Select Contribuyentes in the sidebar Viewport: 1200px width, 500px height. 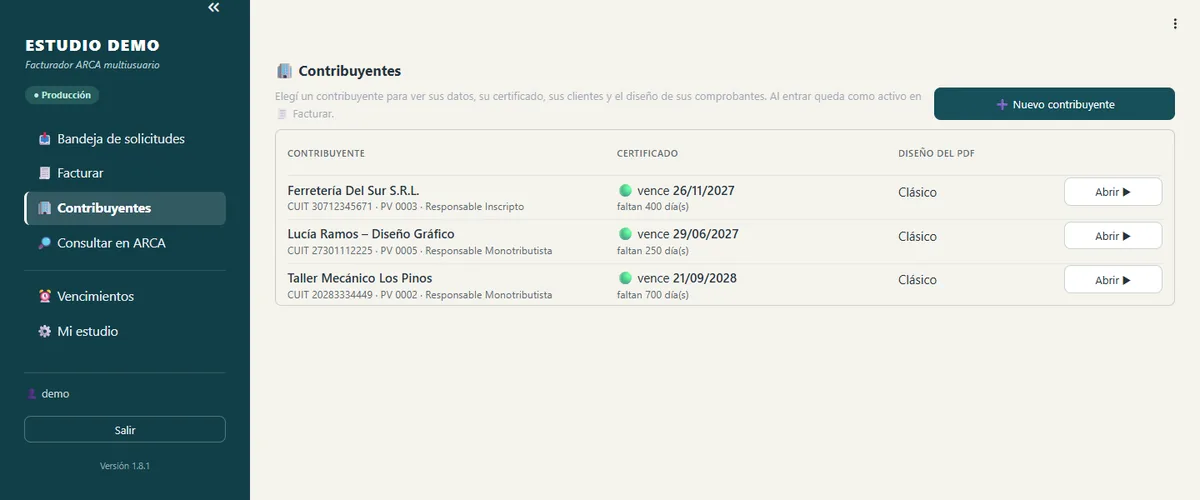click(x=125, y=208)
